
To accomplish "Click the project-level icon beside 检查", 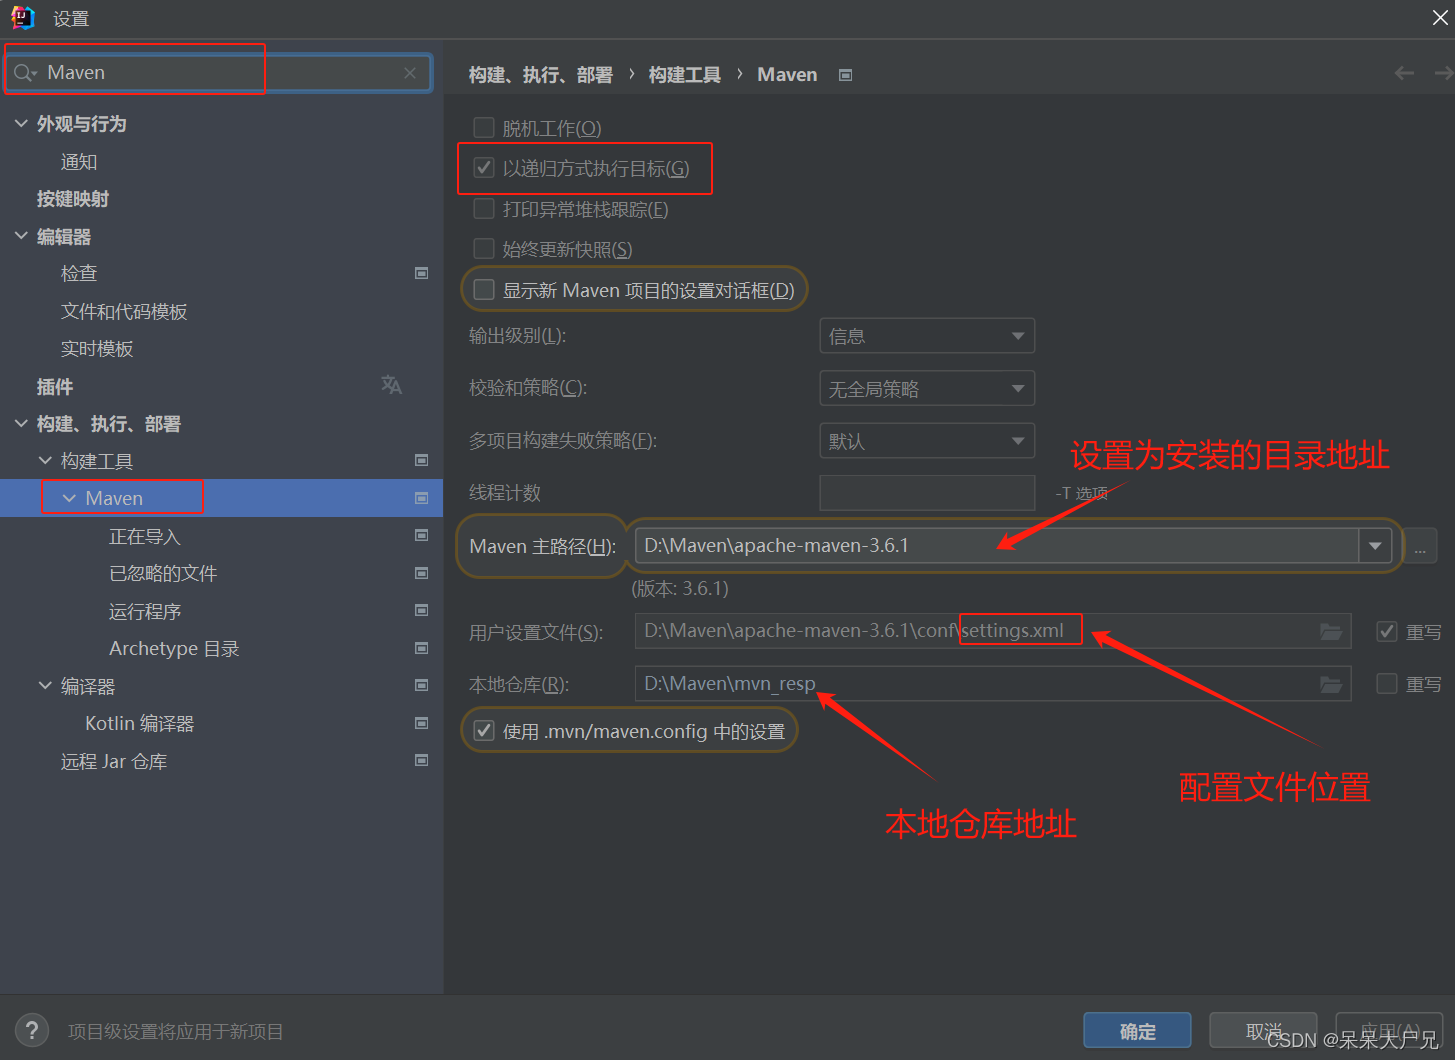I will click(421, 273).
